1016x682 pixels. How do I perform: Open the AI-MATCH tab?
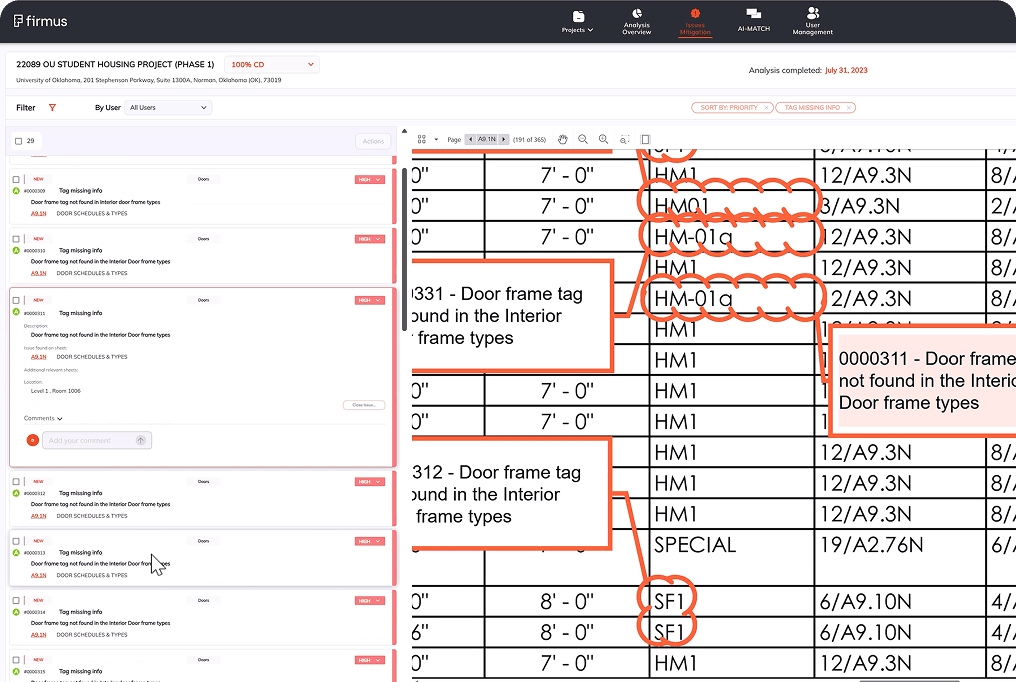coord(753,20)
